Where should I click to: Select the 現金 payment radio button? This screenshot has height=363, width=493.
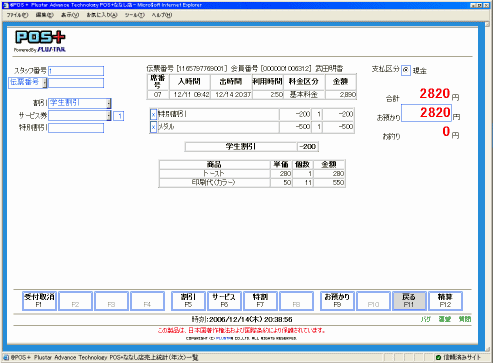[405, 70]
